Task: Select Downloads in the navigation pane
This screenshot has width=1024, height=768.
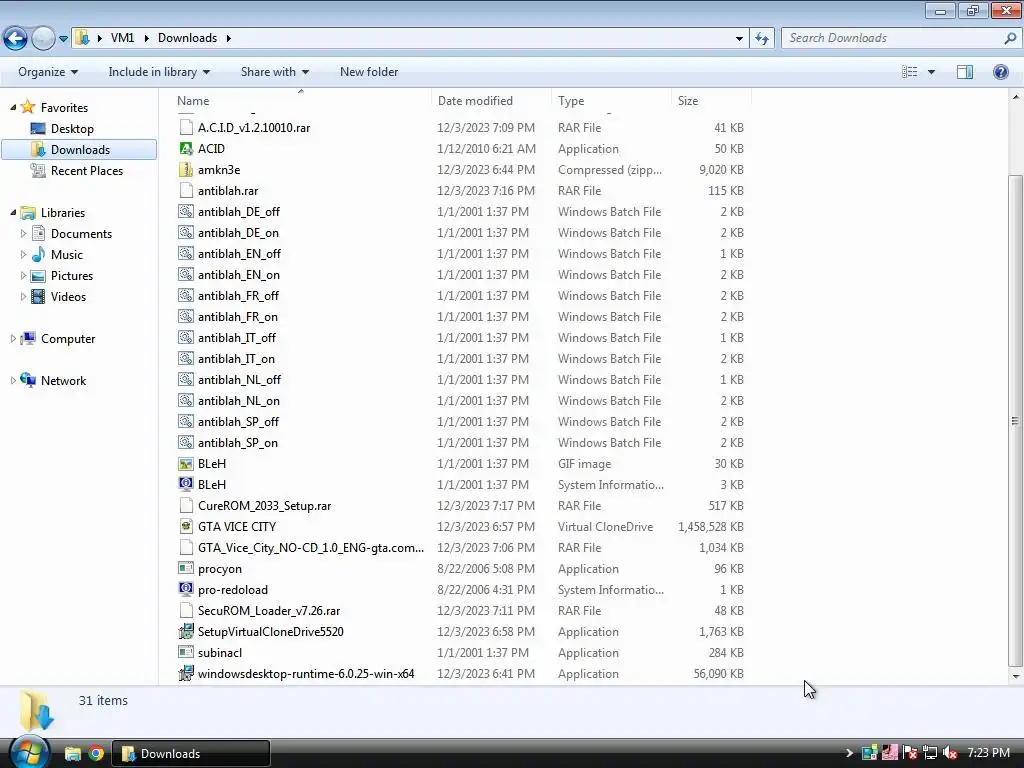Action: click(x=80, y=150)
